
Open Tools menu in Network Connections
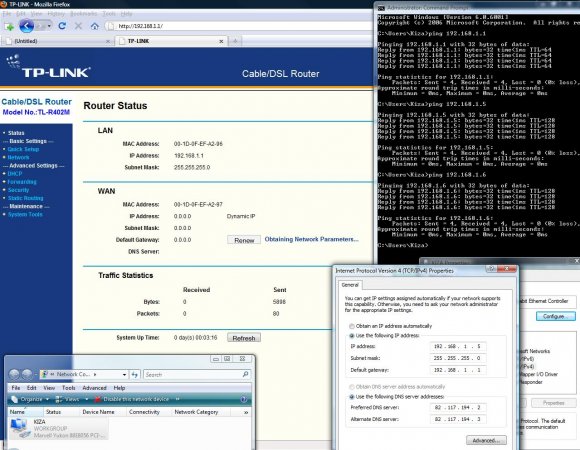click(68, 388)
